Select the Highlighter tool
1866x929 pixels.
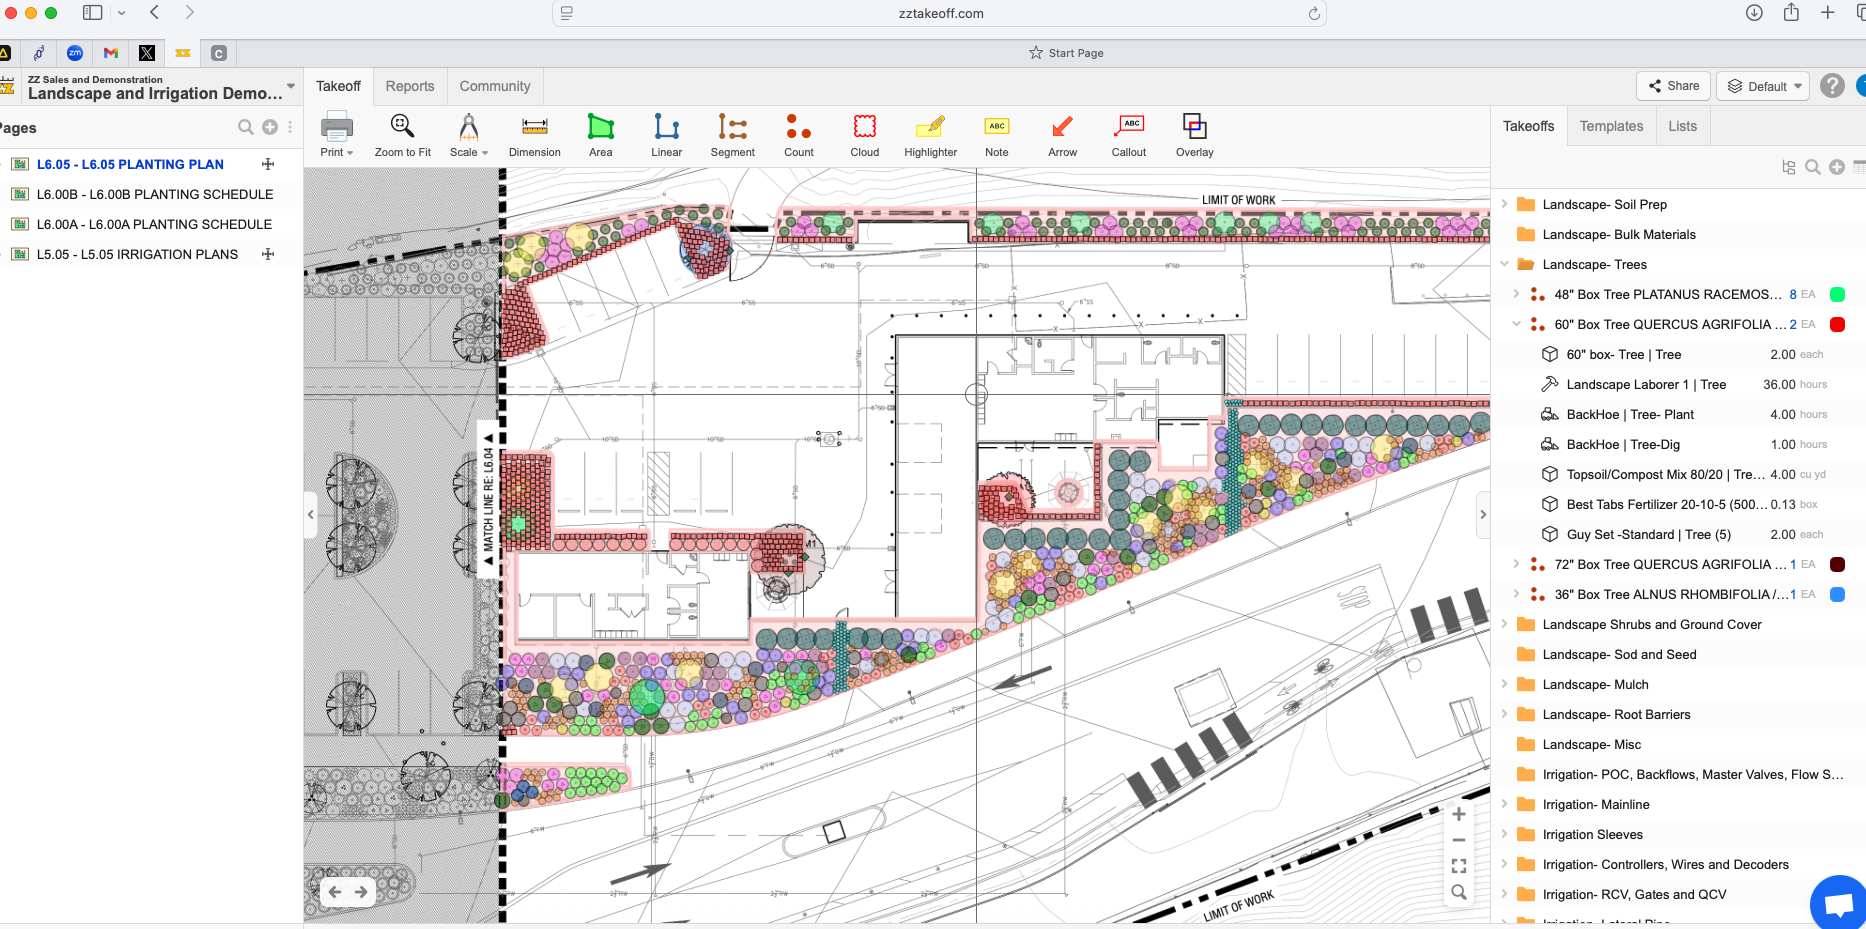tap(931, 134)
